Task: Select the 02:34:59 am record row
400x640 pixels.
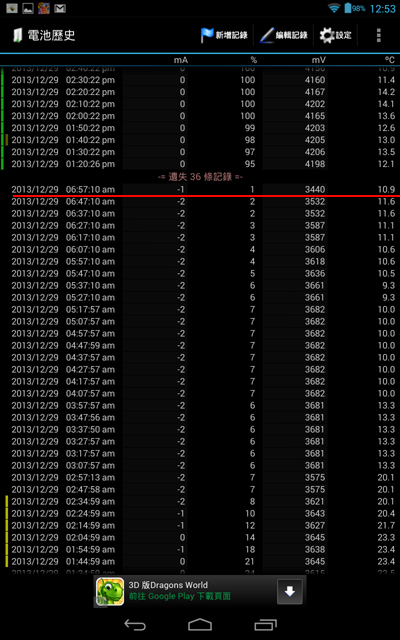Action: coord(200,502)
